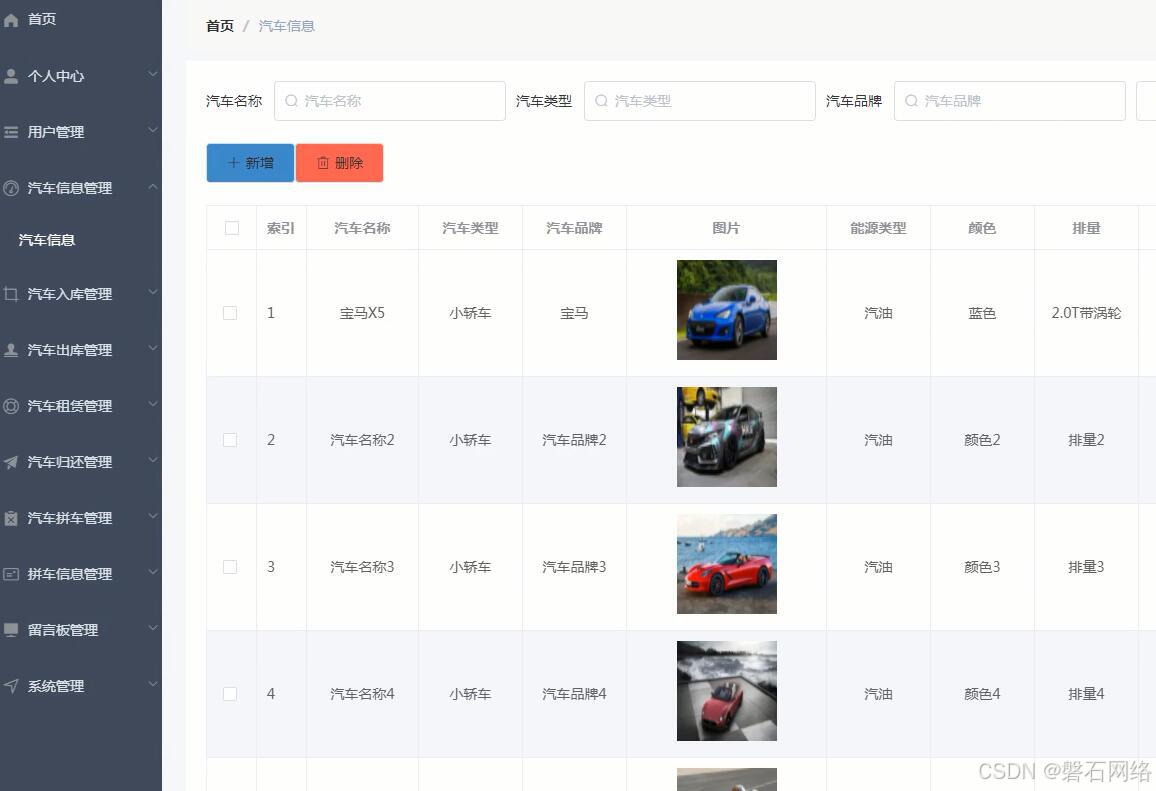Expand the 汽车租赁管理 chevron
1156x791 pixels.
pos(153,404)
